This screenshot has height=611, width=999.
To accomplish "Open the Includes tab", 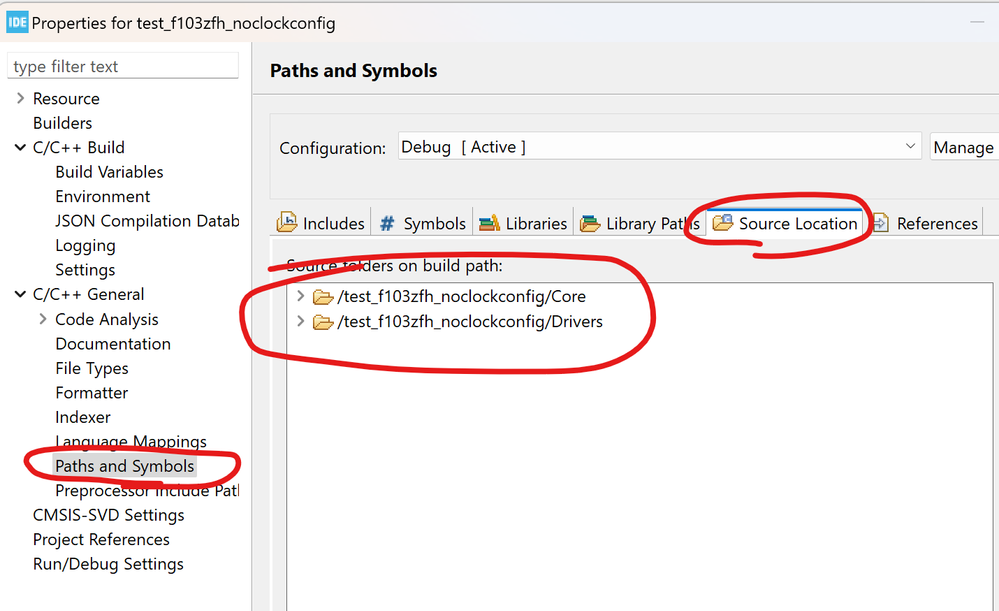I will tap(321, 223).
